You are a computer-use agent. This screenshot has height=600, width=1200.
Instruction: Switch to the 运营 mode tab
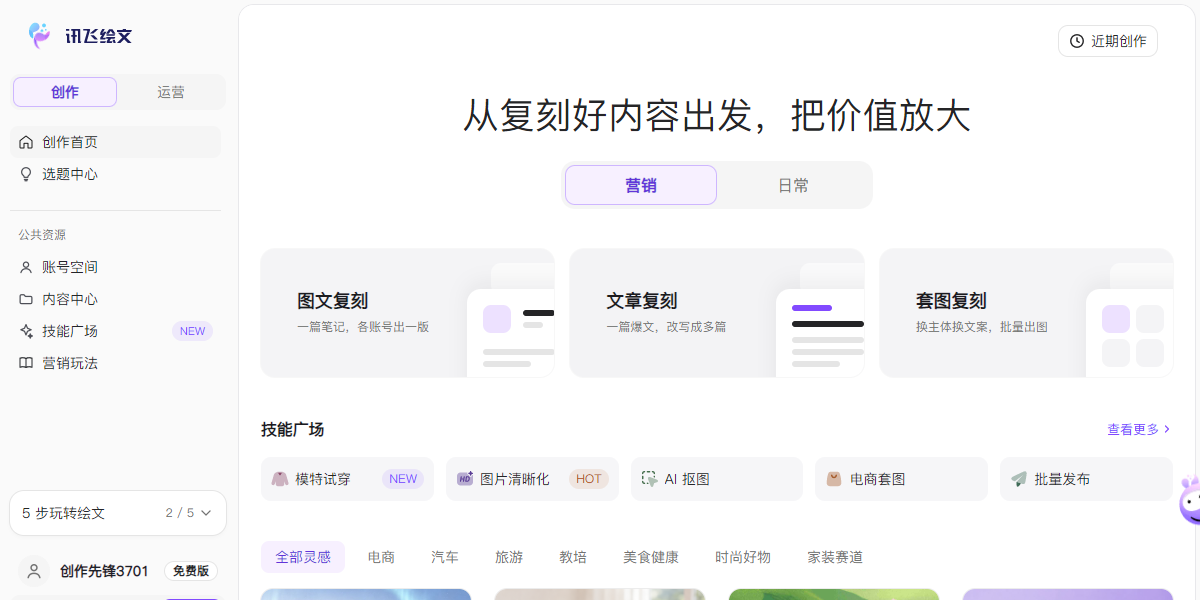(x=171, y=92)
